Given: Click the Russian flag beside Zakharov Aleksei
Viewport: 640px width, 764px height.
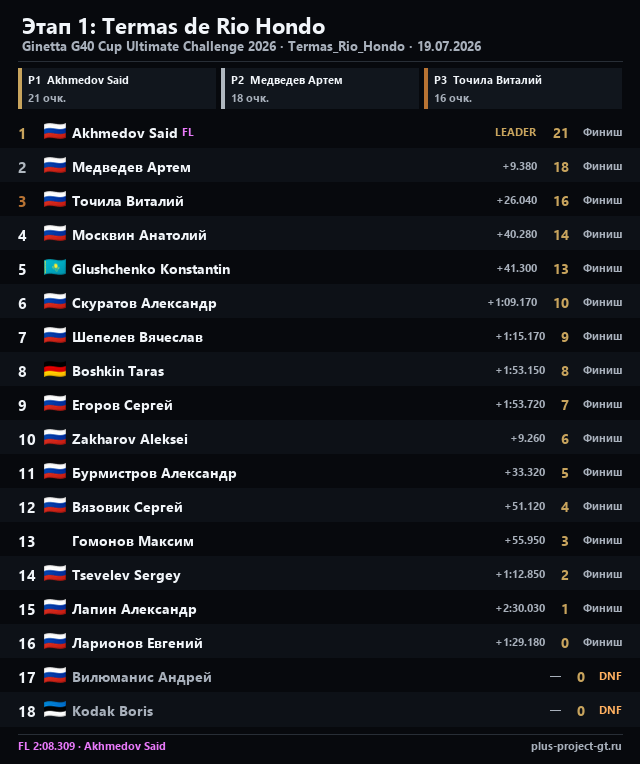Looking at the screenshot, I should click(55, 438).
